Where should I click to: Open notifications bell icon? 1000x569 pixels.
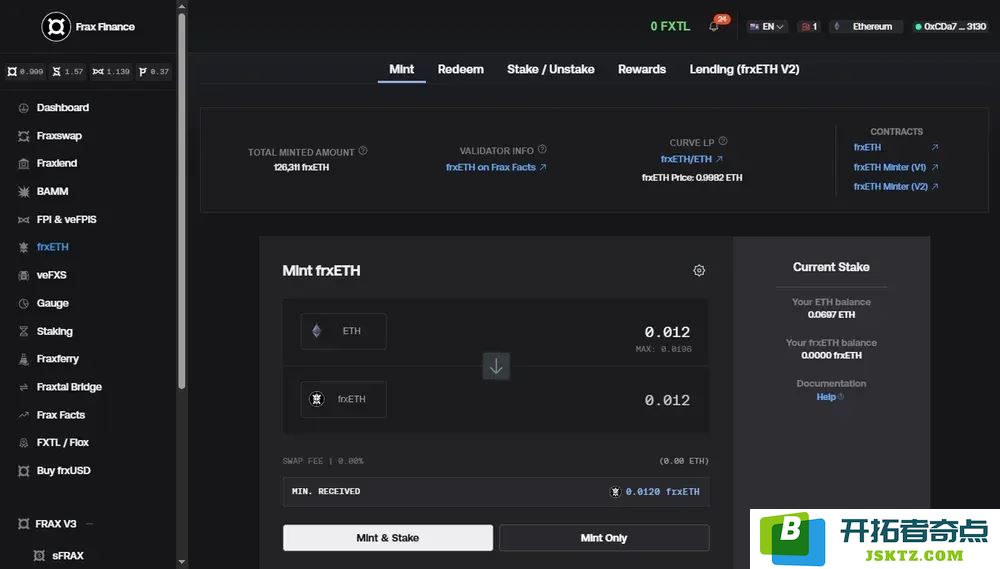pyautogui.click(x=714, y=27)
